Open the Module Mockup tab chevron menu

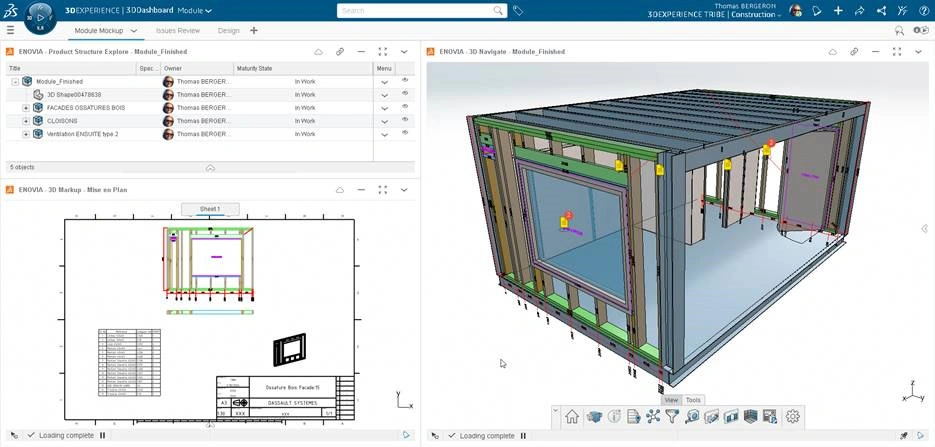coord(134,30)
